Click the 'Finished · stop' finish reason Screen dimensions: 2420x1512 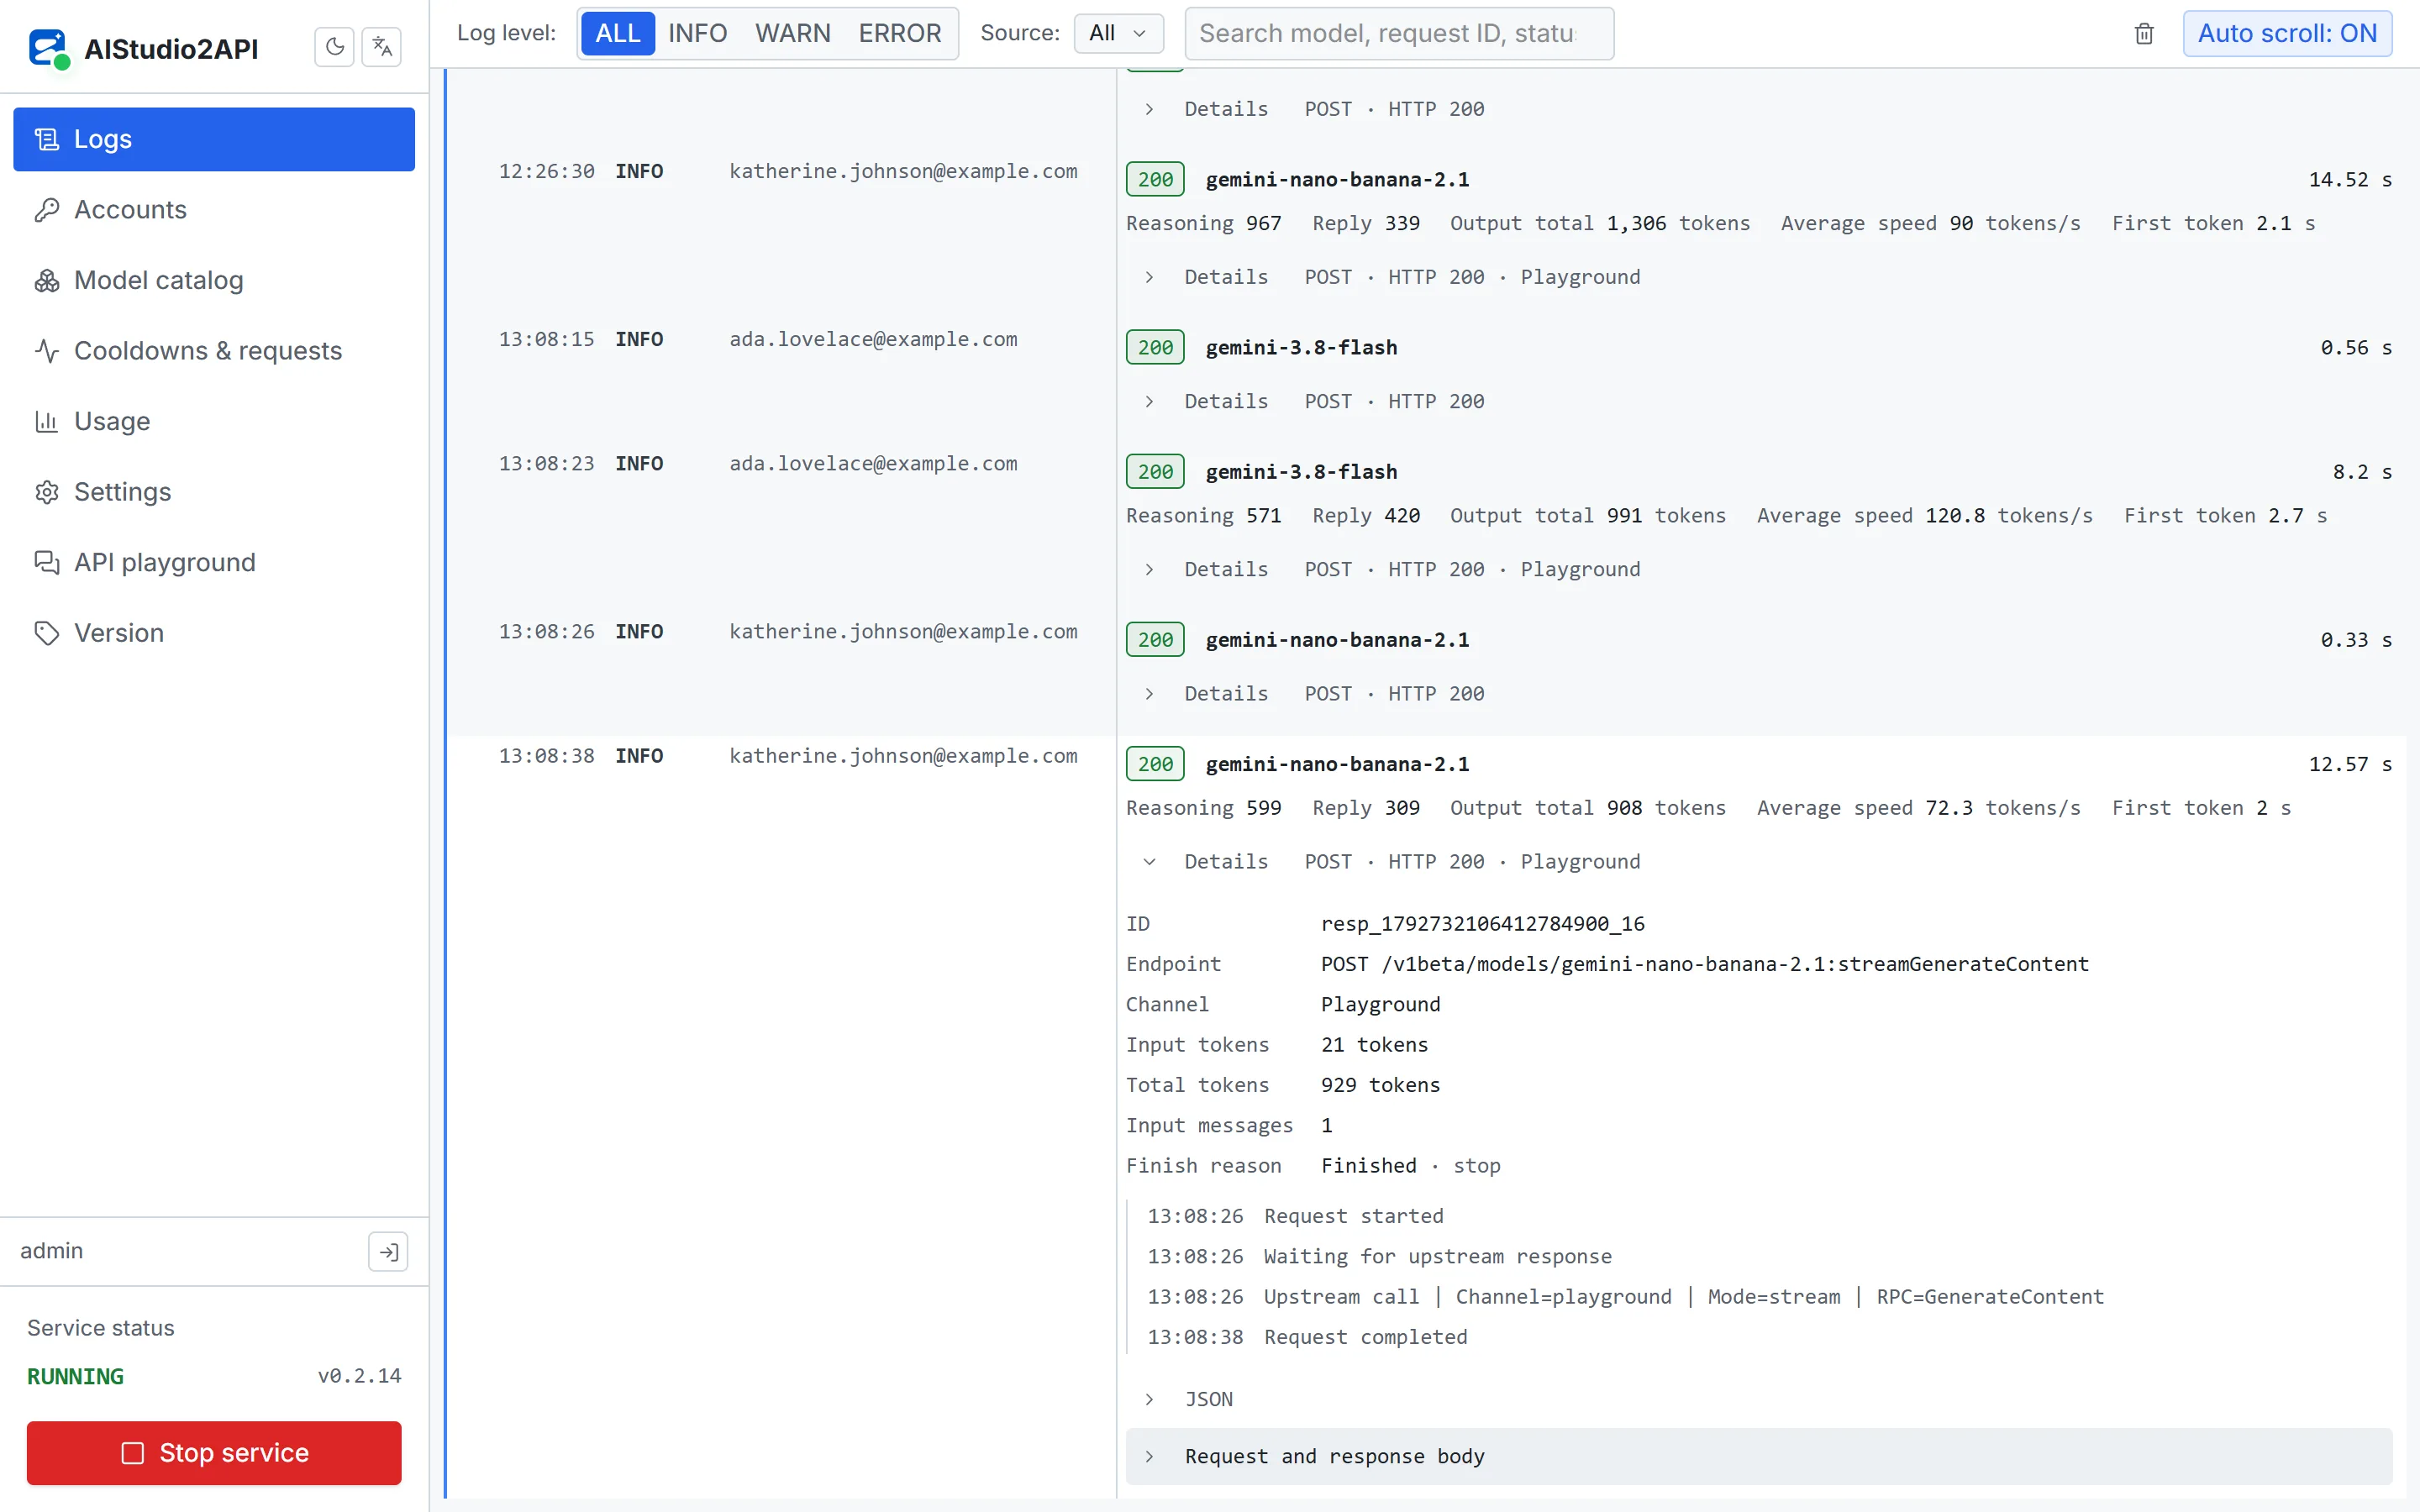[1410, 1166]
